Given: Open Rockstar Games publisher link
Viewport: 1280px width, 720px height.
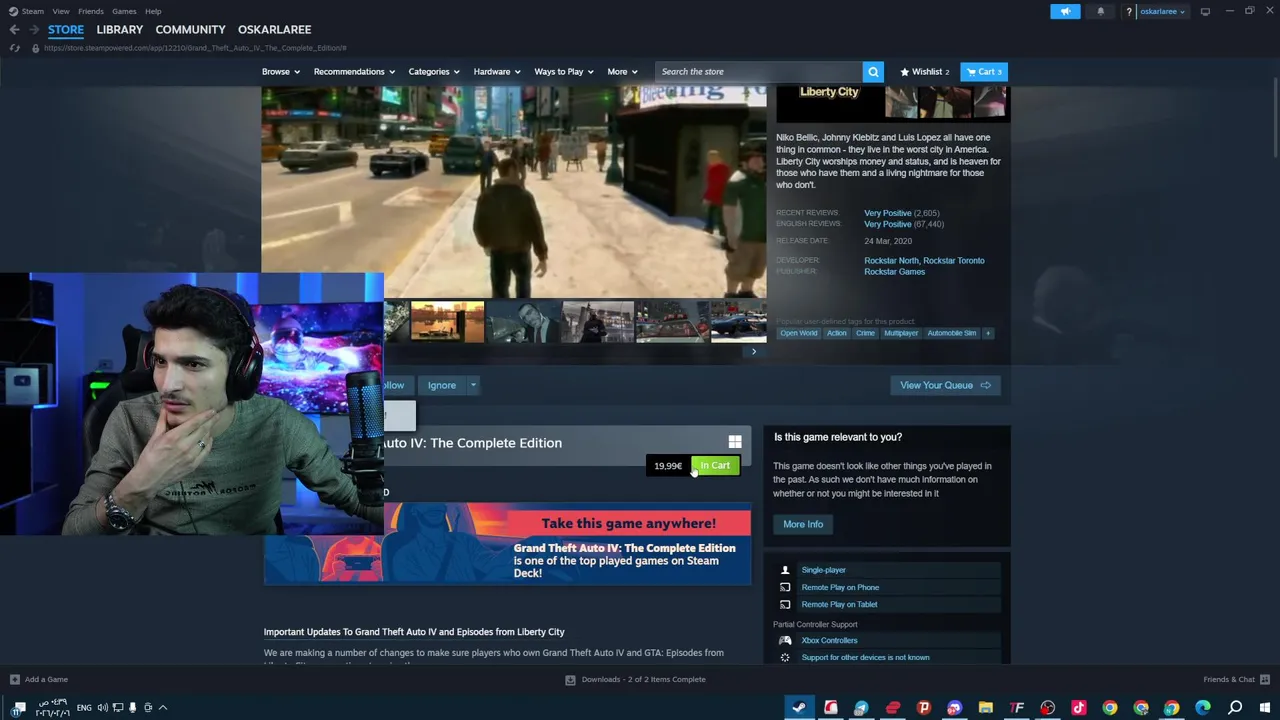Looking at the screenshot, I should coord(894,272).
